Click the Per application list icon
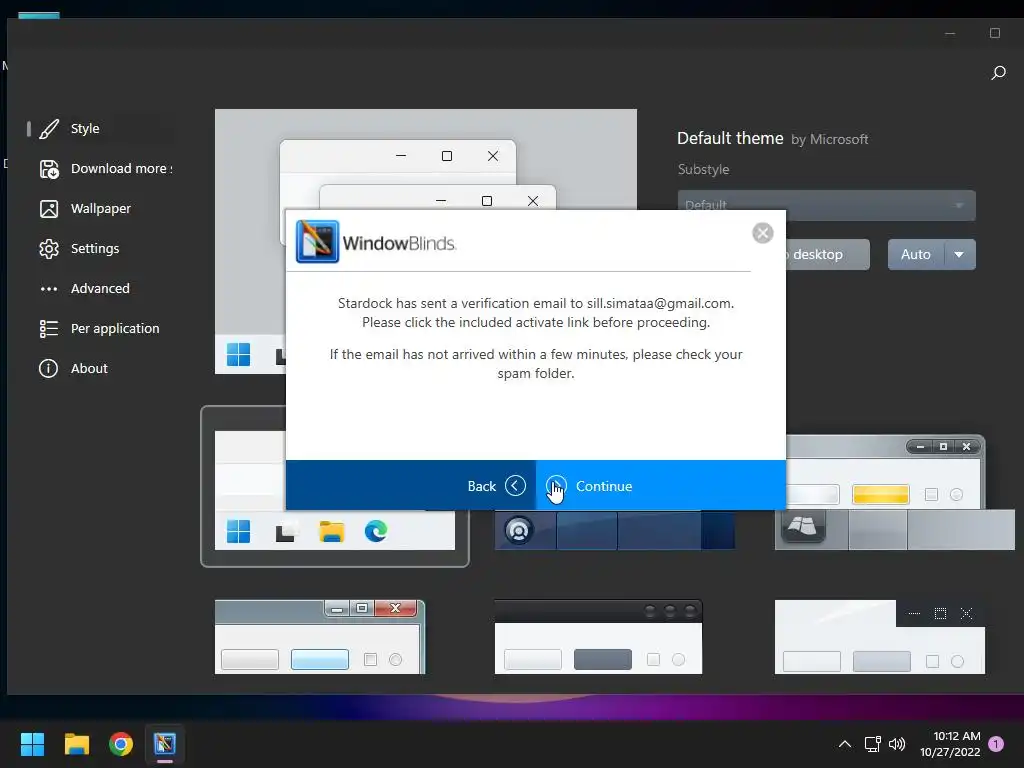Image resolution: width=1024 pixels, height=768 pixels. click(x=49, y=328)
